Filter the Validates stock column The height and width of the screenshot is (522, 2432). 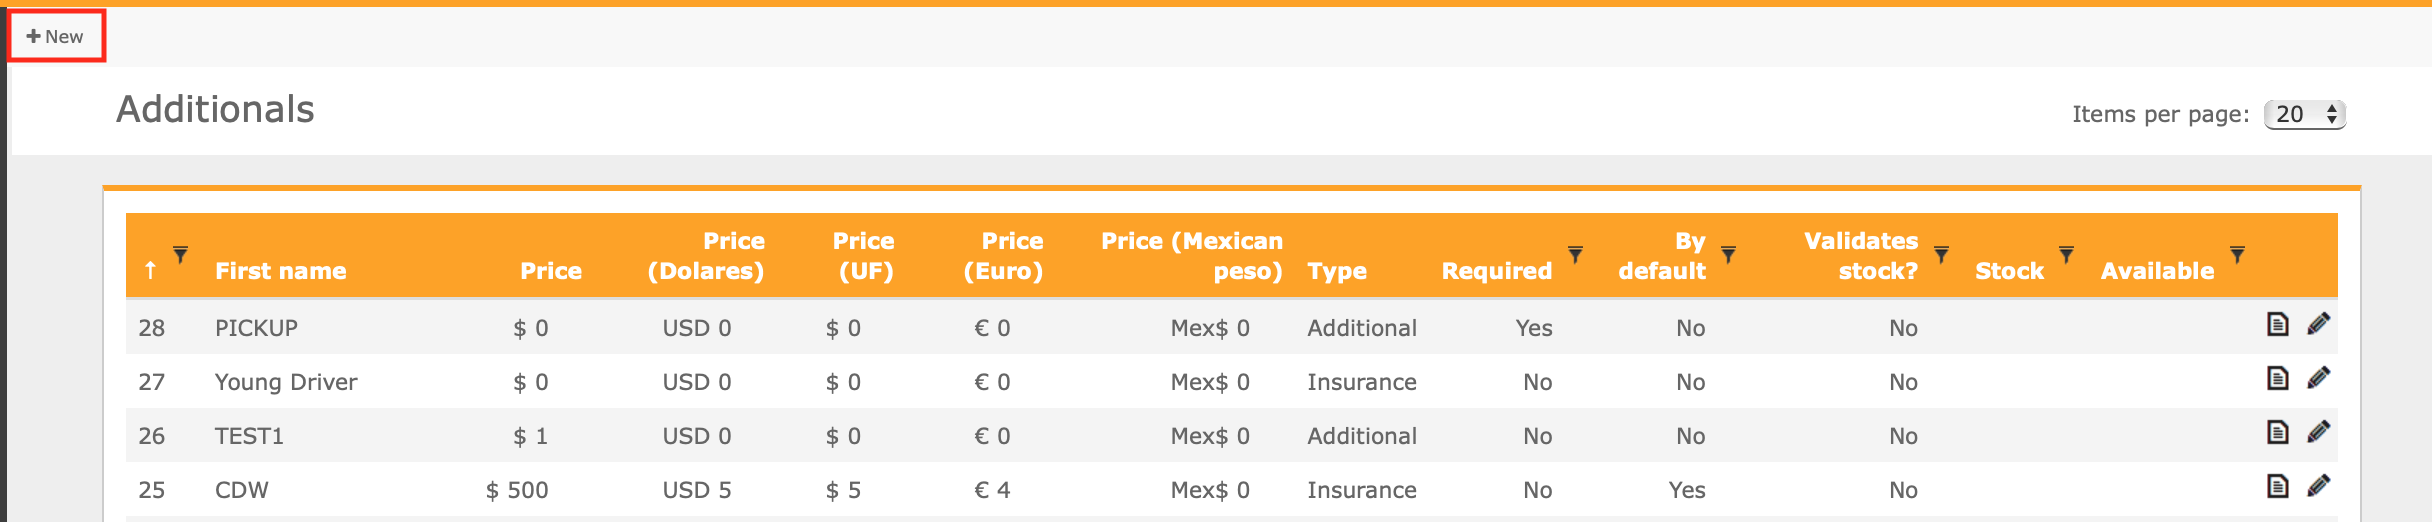pos(1941,255)
